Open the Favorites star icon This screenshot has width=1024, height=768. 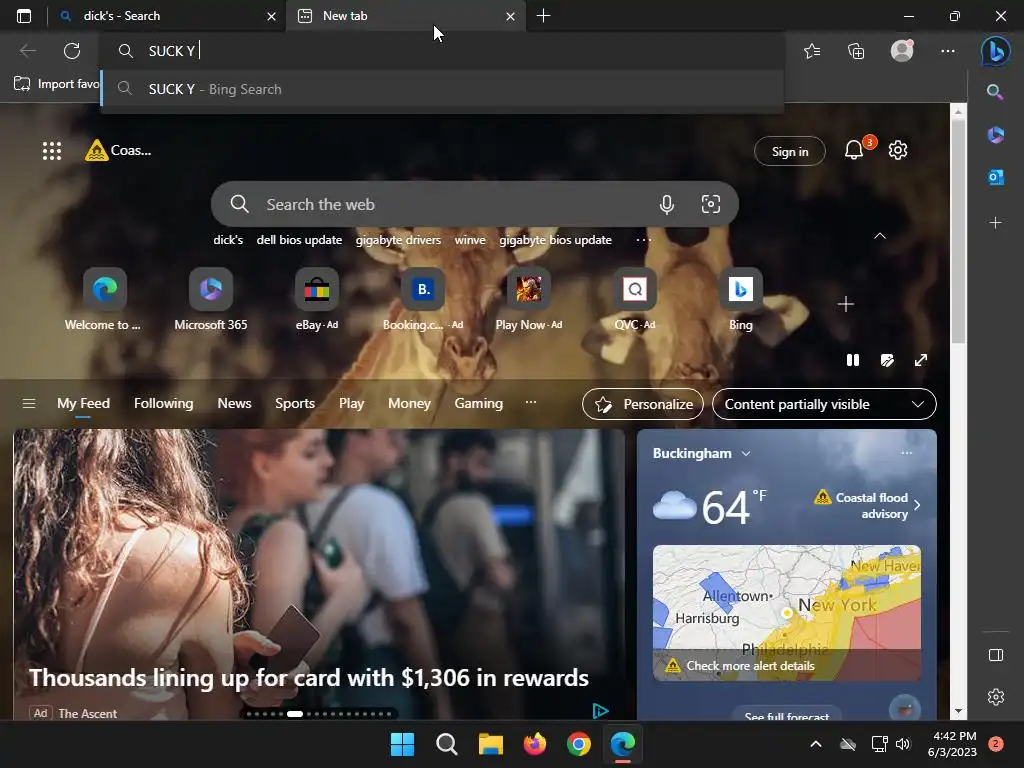(x=812, y=51)
